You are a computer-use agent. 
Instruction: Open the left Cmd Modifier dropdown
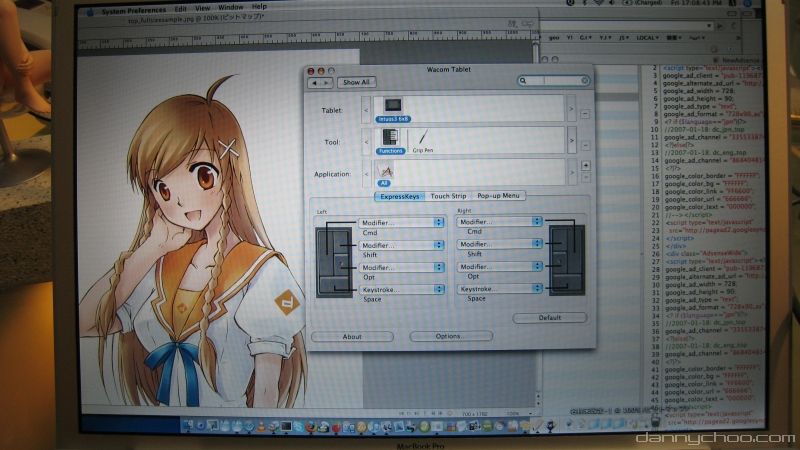point(400,222)
